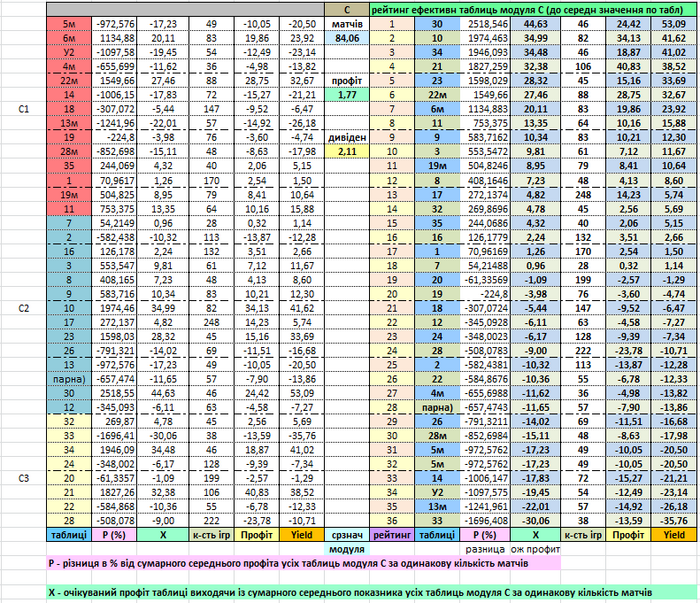Select the rating cell containing -852,6984
Viewport: 700px width, 603px height.
click(485, 436)
